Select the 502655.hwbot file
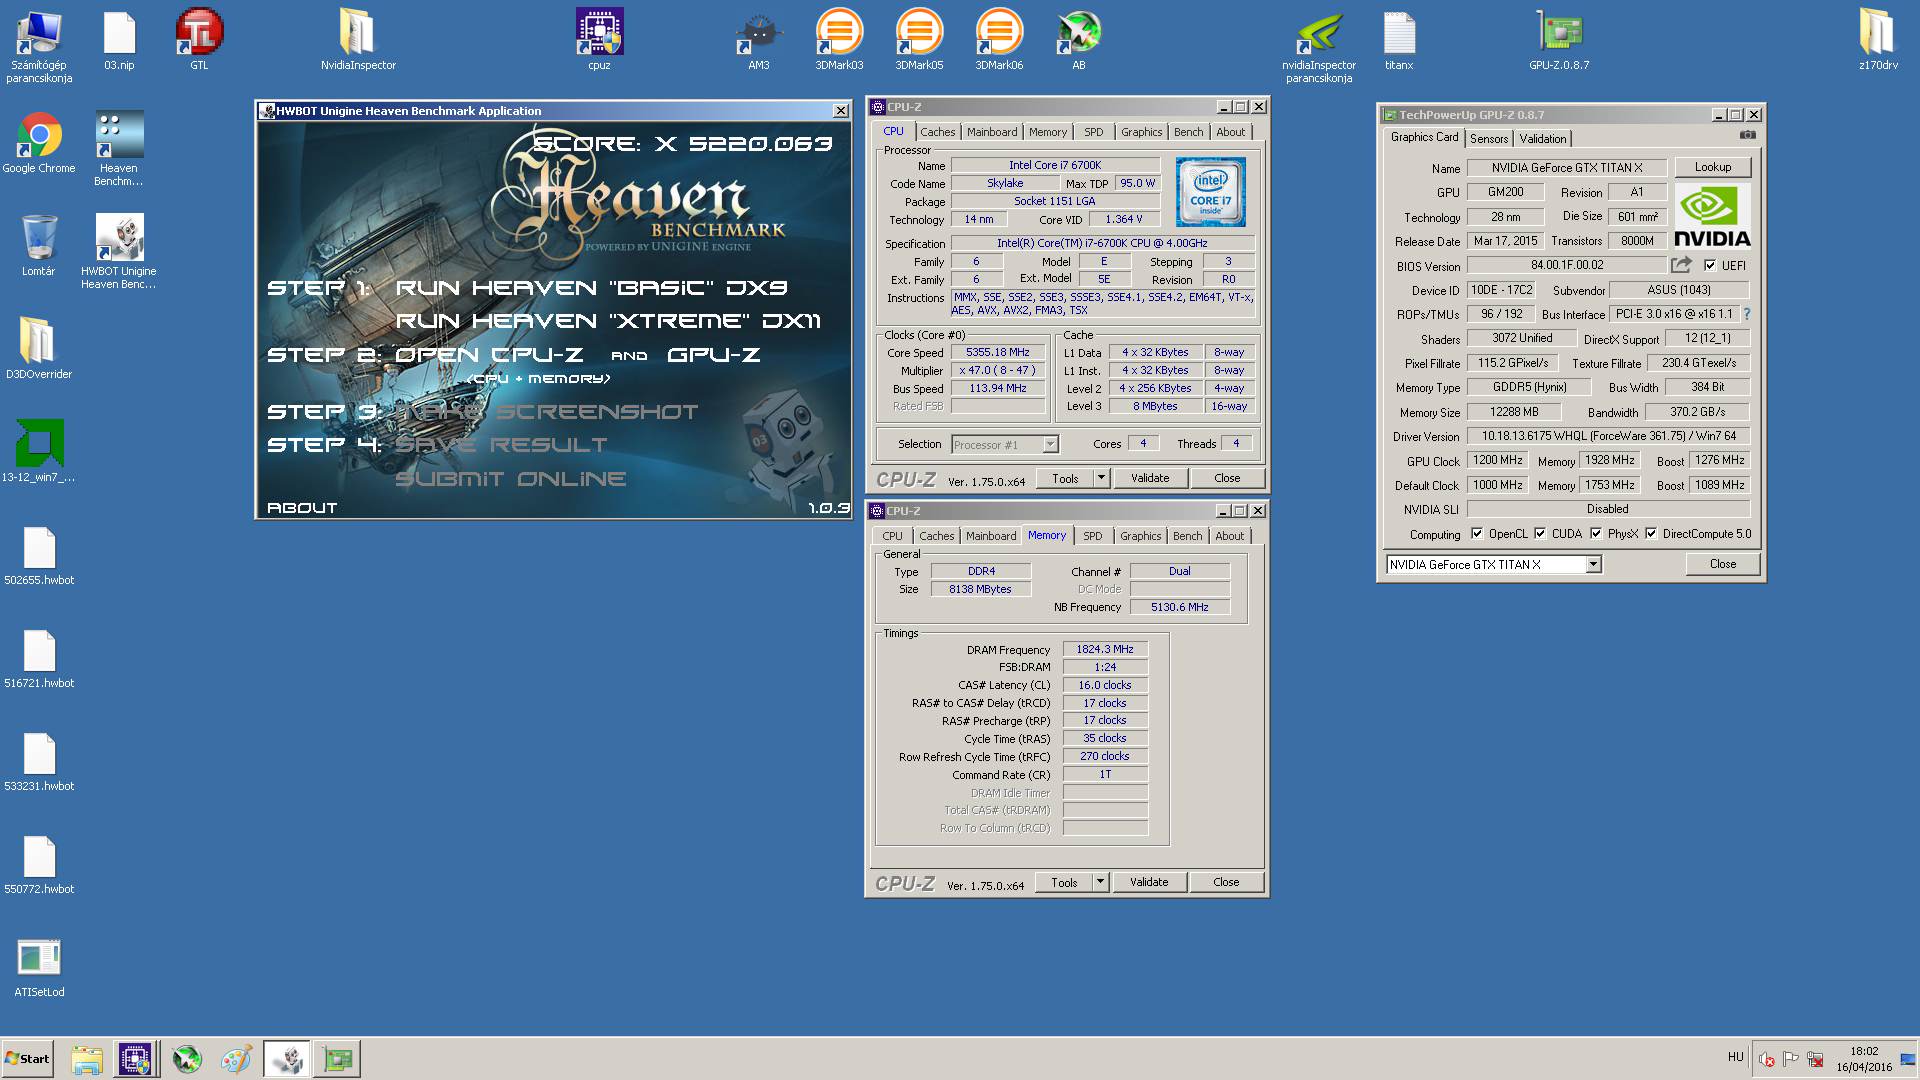The width and height of the screenshot is (1920, 1080). pos(39,555)
